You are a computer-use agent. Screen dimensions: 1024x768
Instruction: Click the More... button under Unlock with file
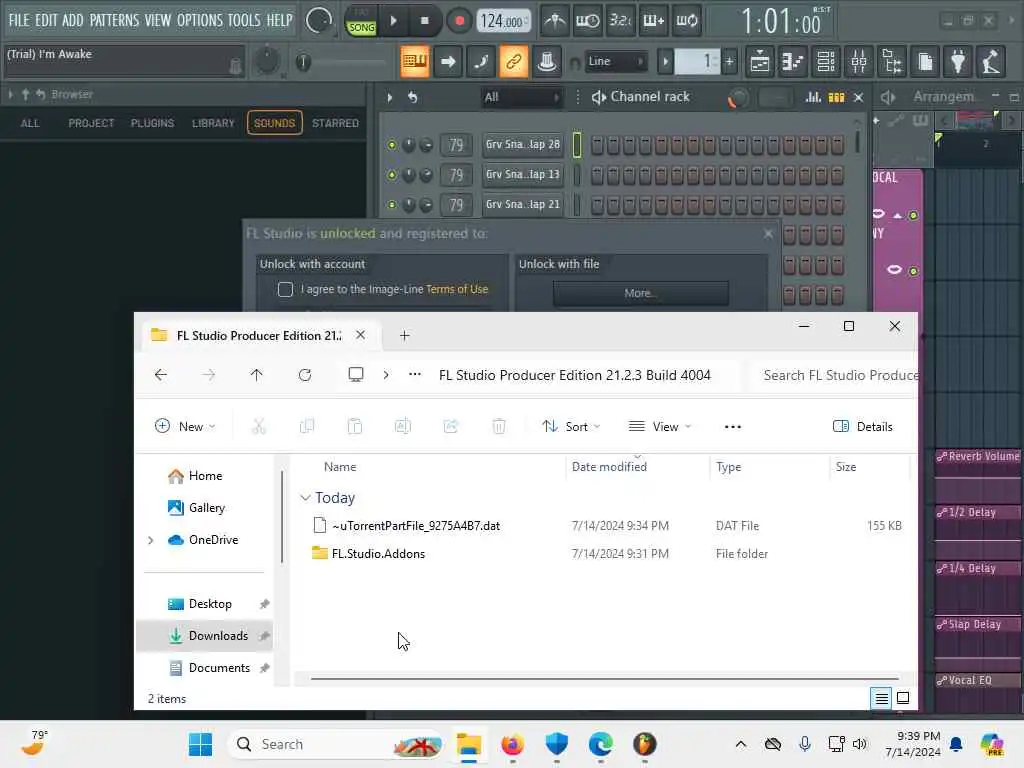click(x=641, y=293)
